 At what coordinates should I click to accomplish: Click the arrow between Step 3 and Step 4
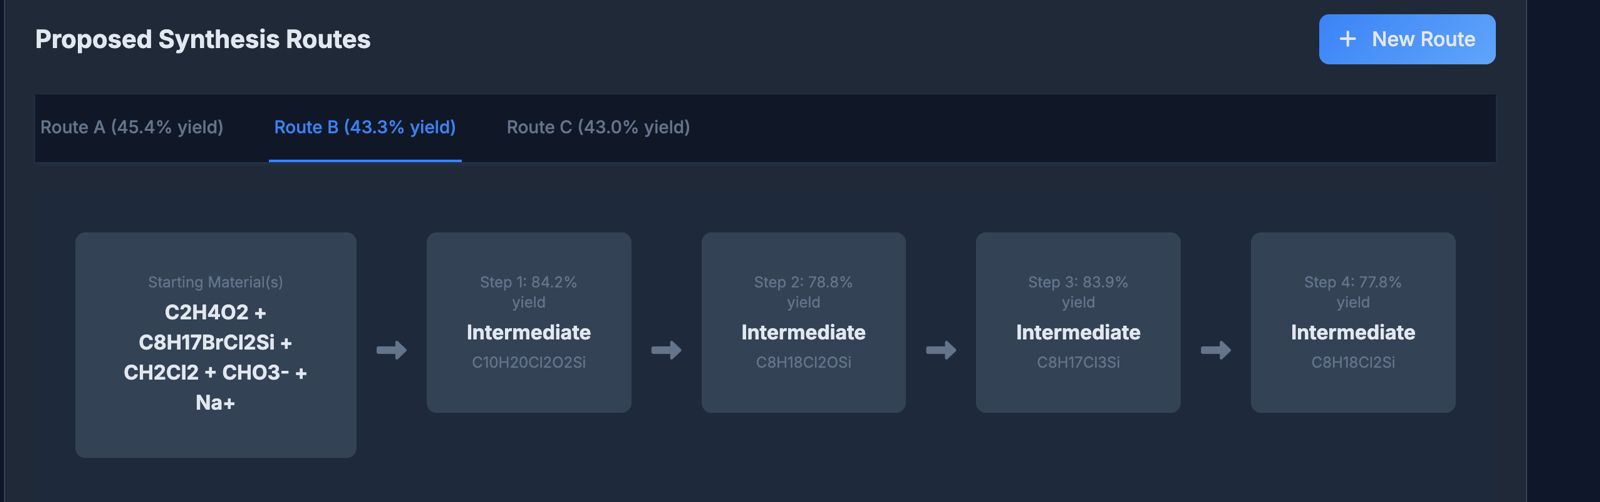[x=1215, y=350]
